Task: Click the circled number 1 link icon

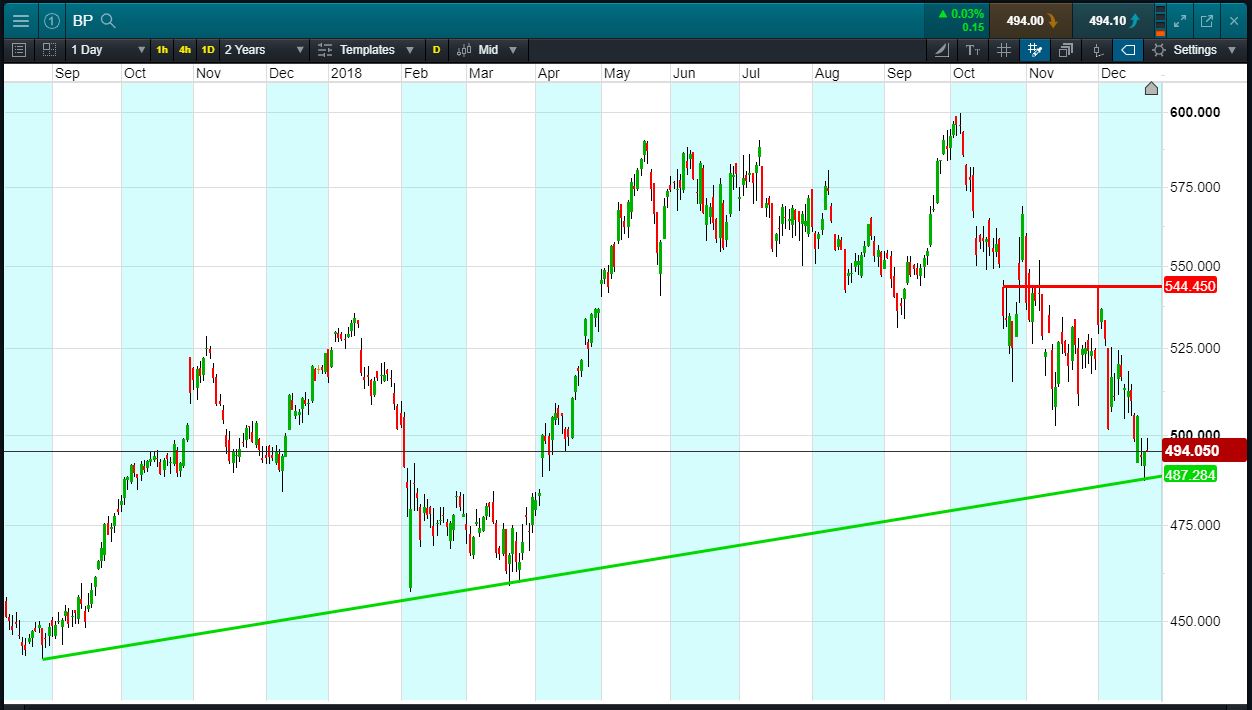Action: click(x=52, y=20)
